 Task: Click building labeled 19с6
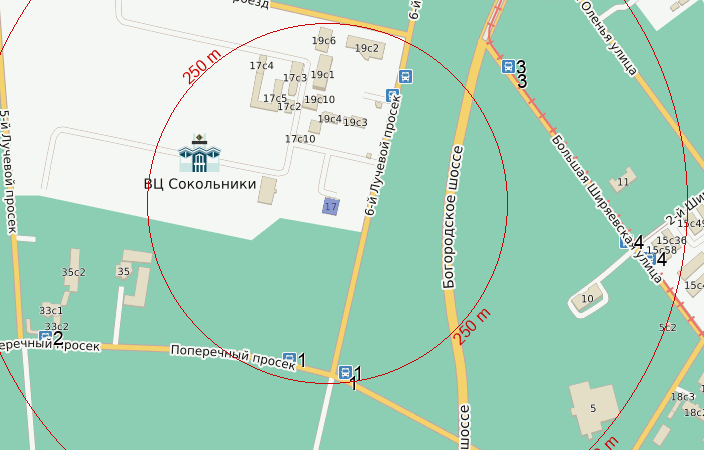coord(324,40)
